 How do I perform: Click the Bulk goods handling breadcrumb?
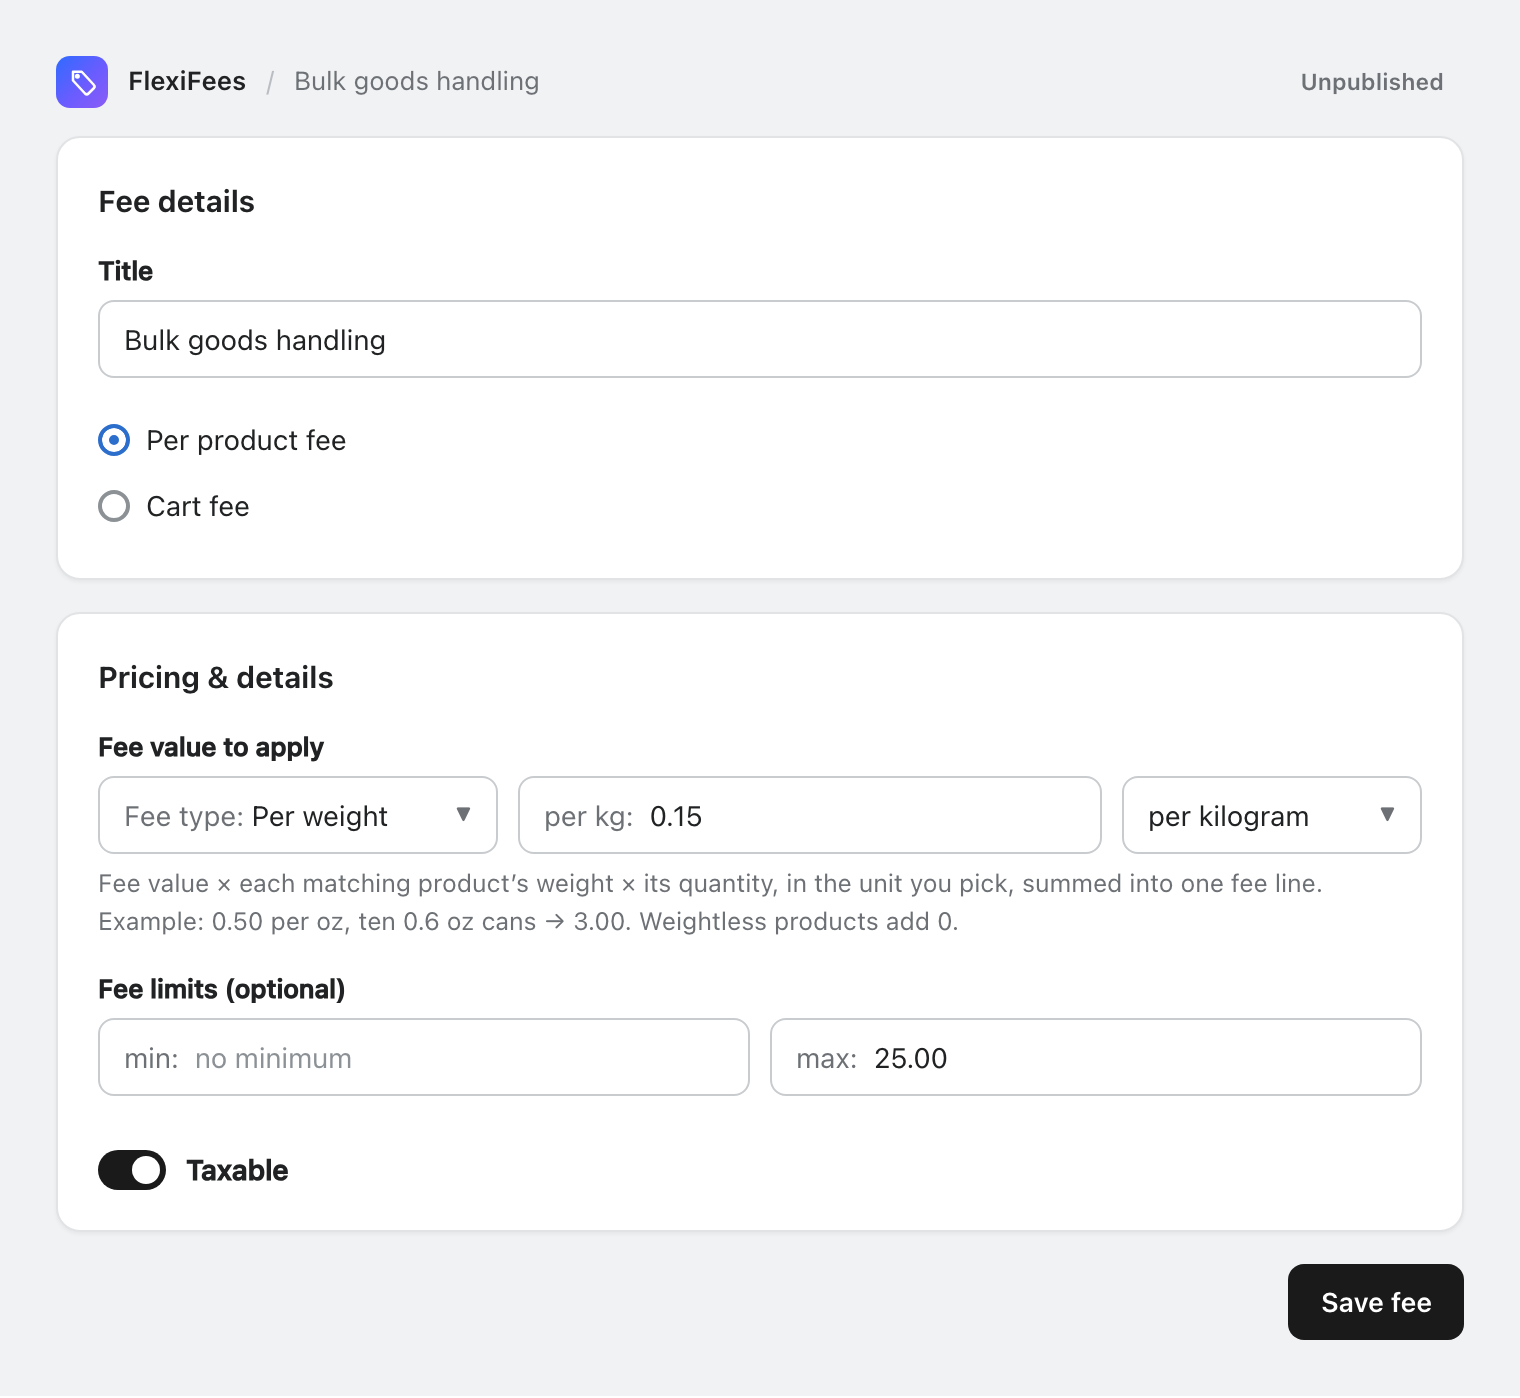417,82
